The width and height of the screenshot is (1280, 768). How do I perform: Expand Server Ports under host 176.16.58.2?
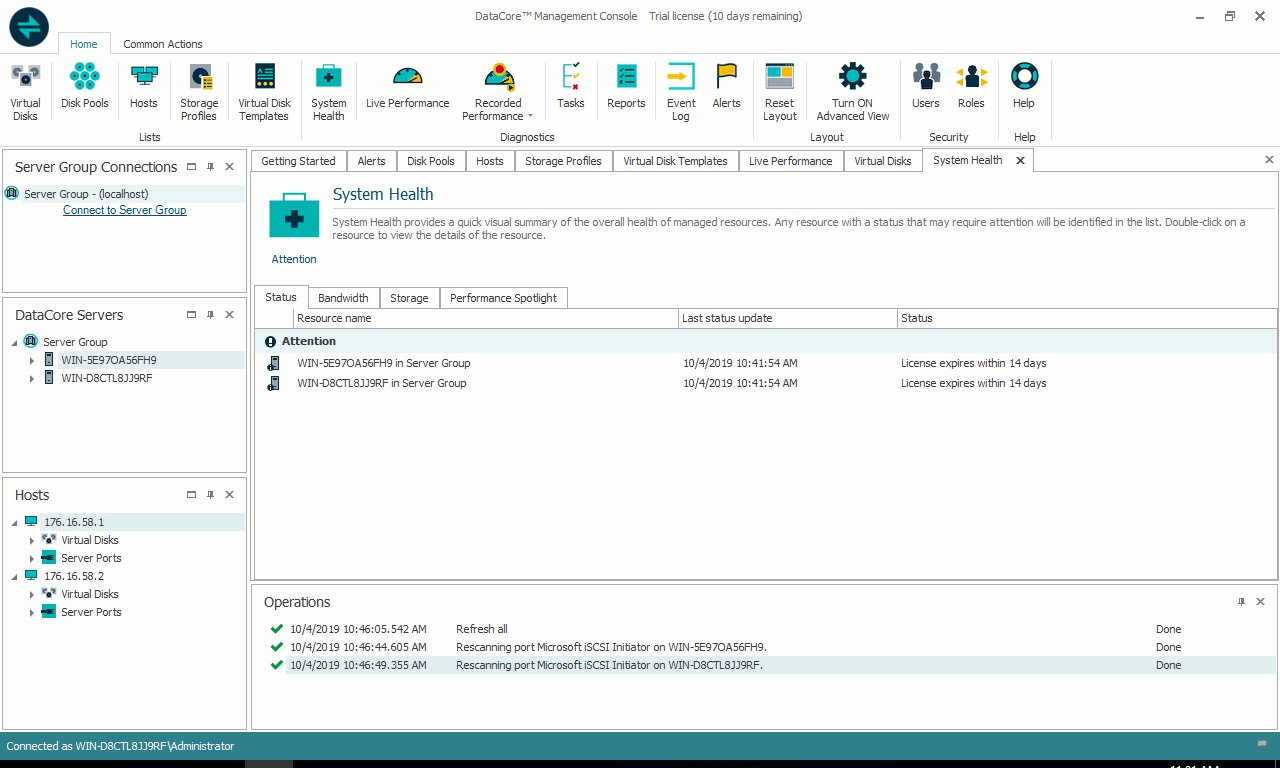(32, 612)
